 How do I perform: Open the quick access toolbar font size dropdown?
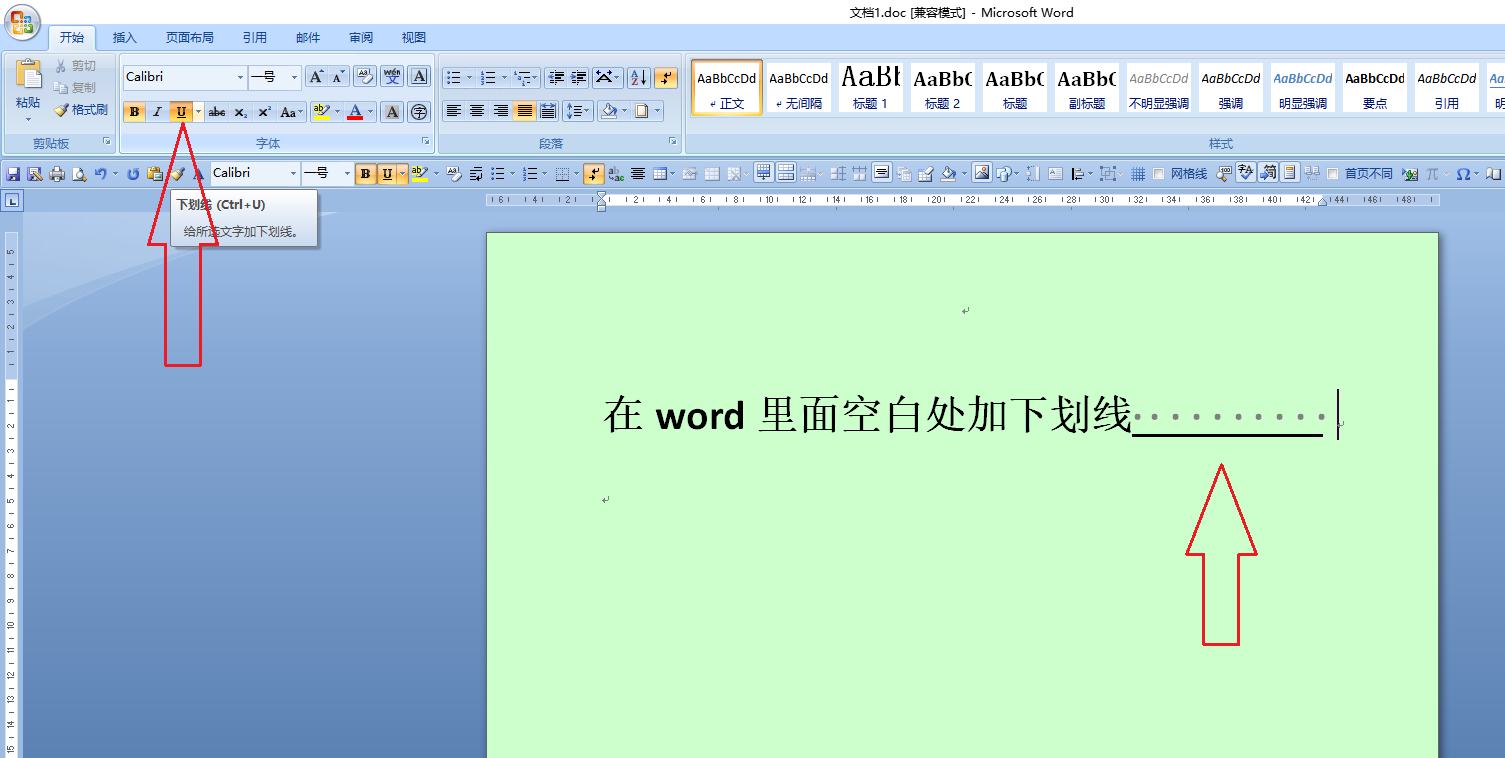[x=348, y=173]
